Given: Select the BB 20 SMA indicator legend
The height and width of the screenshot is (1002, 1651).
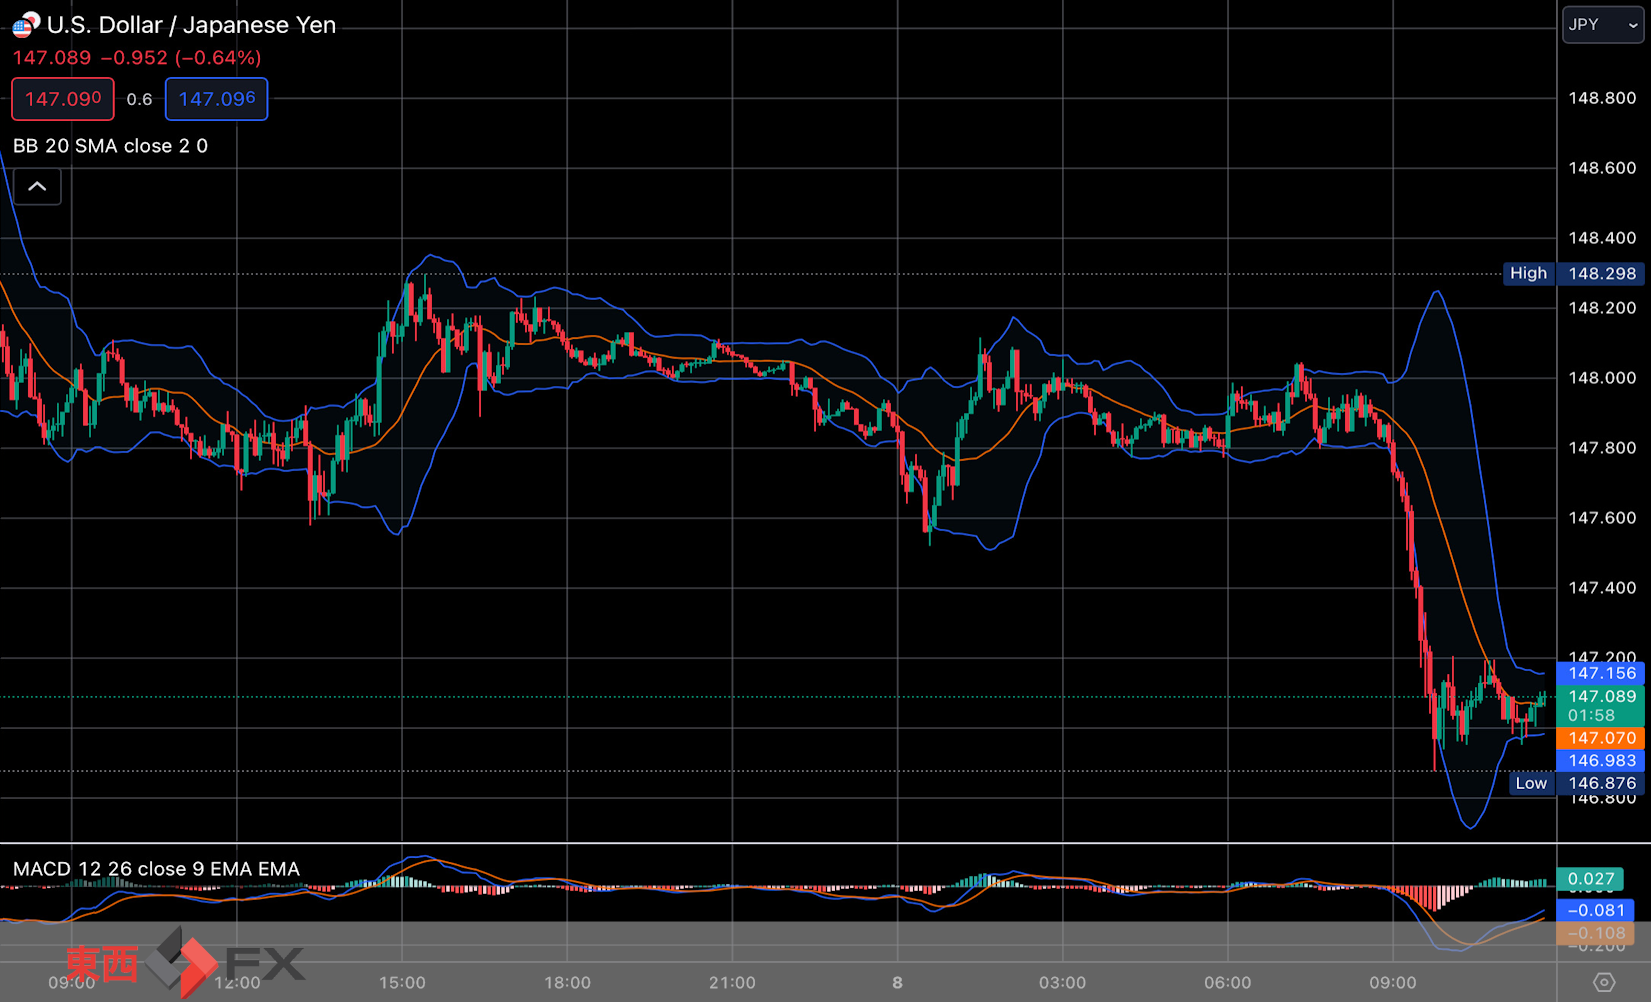Looking at the screenshot, I should 110,146.
